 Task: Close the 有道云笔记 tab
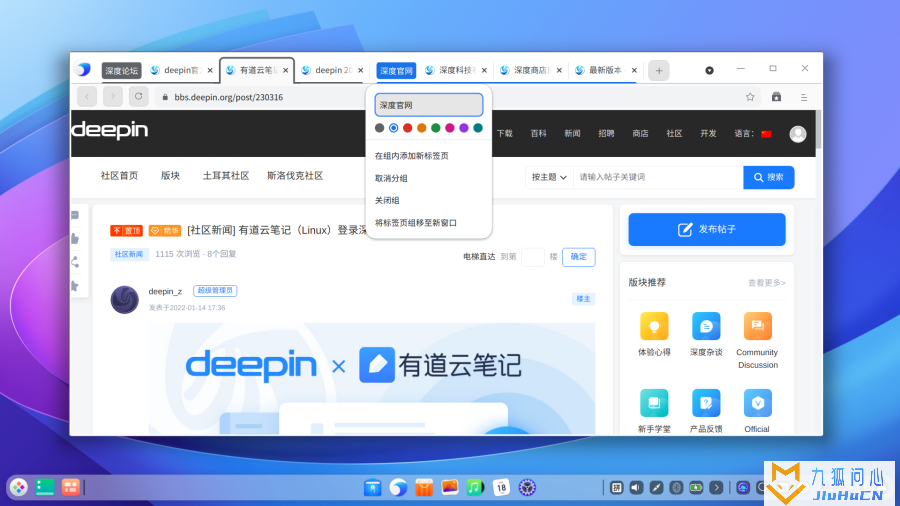[x=285, y=70]
